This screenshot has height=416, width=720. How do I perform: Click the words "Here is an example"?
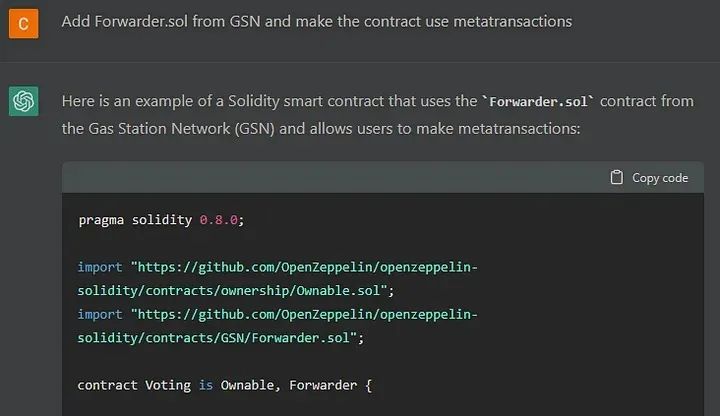click(127, 101)
